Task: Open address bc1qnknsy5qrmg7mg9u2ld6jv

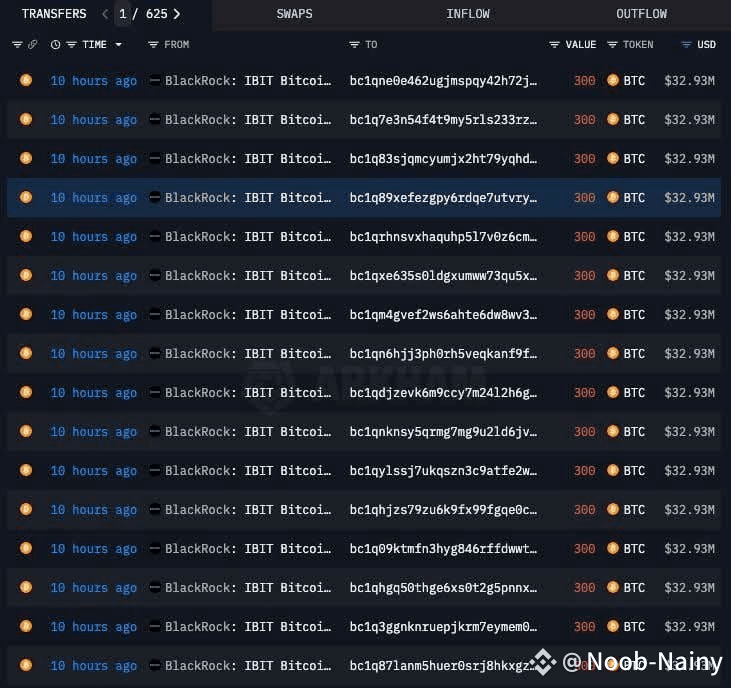Action: pos(443,432)
